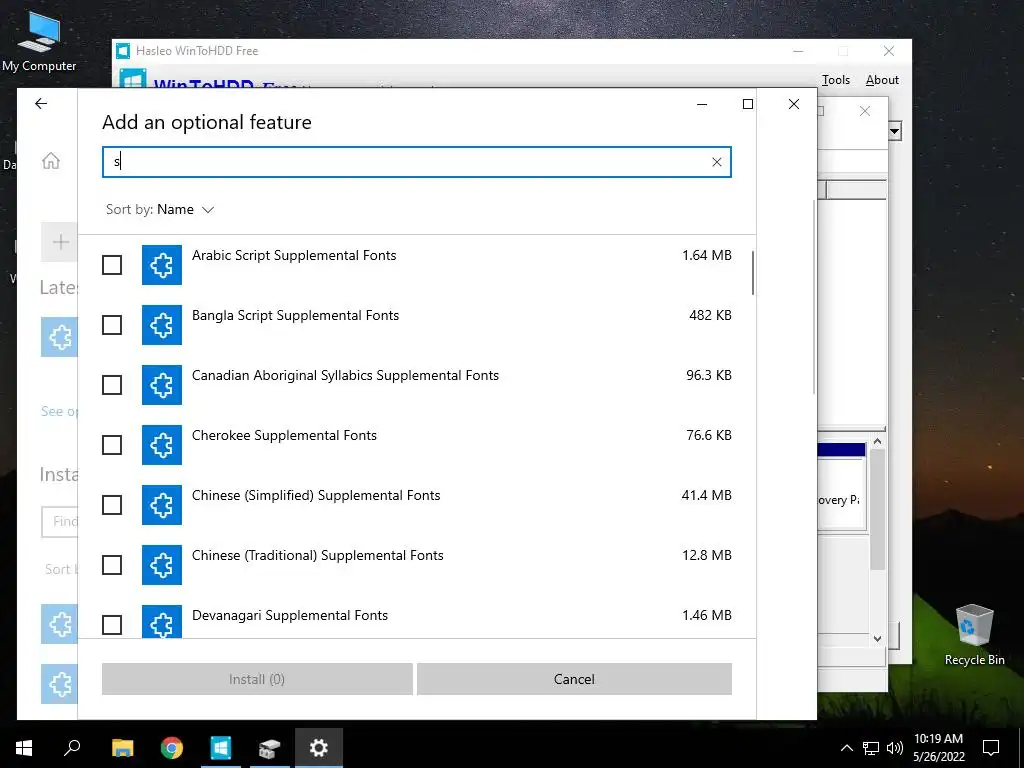
Task: Select the Bangla Script Supplemental Fonts label
Action: (295, 315)
